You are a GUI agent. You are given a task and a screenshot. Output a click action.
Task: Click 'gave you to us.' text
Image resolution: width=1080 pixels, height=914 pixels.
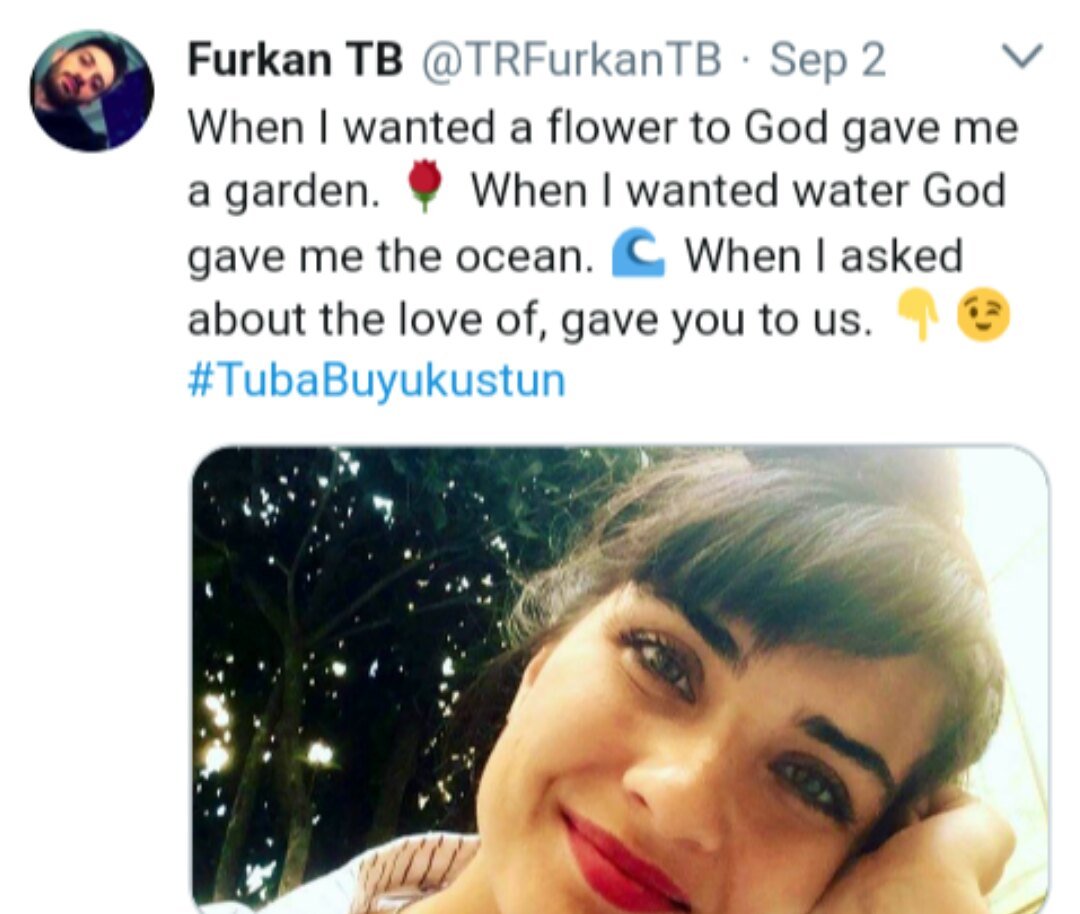tap(716, 321)
